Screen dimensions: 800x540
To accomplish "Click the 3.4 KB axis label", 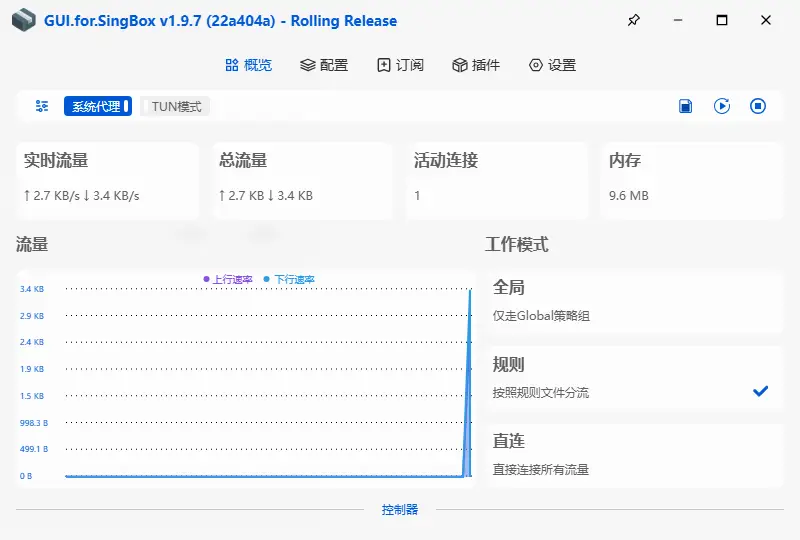I will [32, 289].
